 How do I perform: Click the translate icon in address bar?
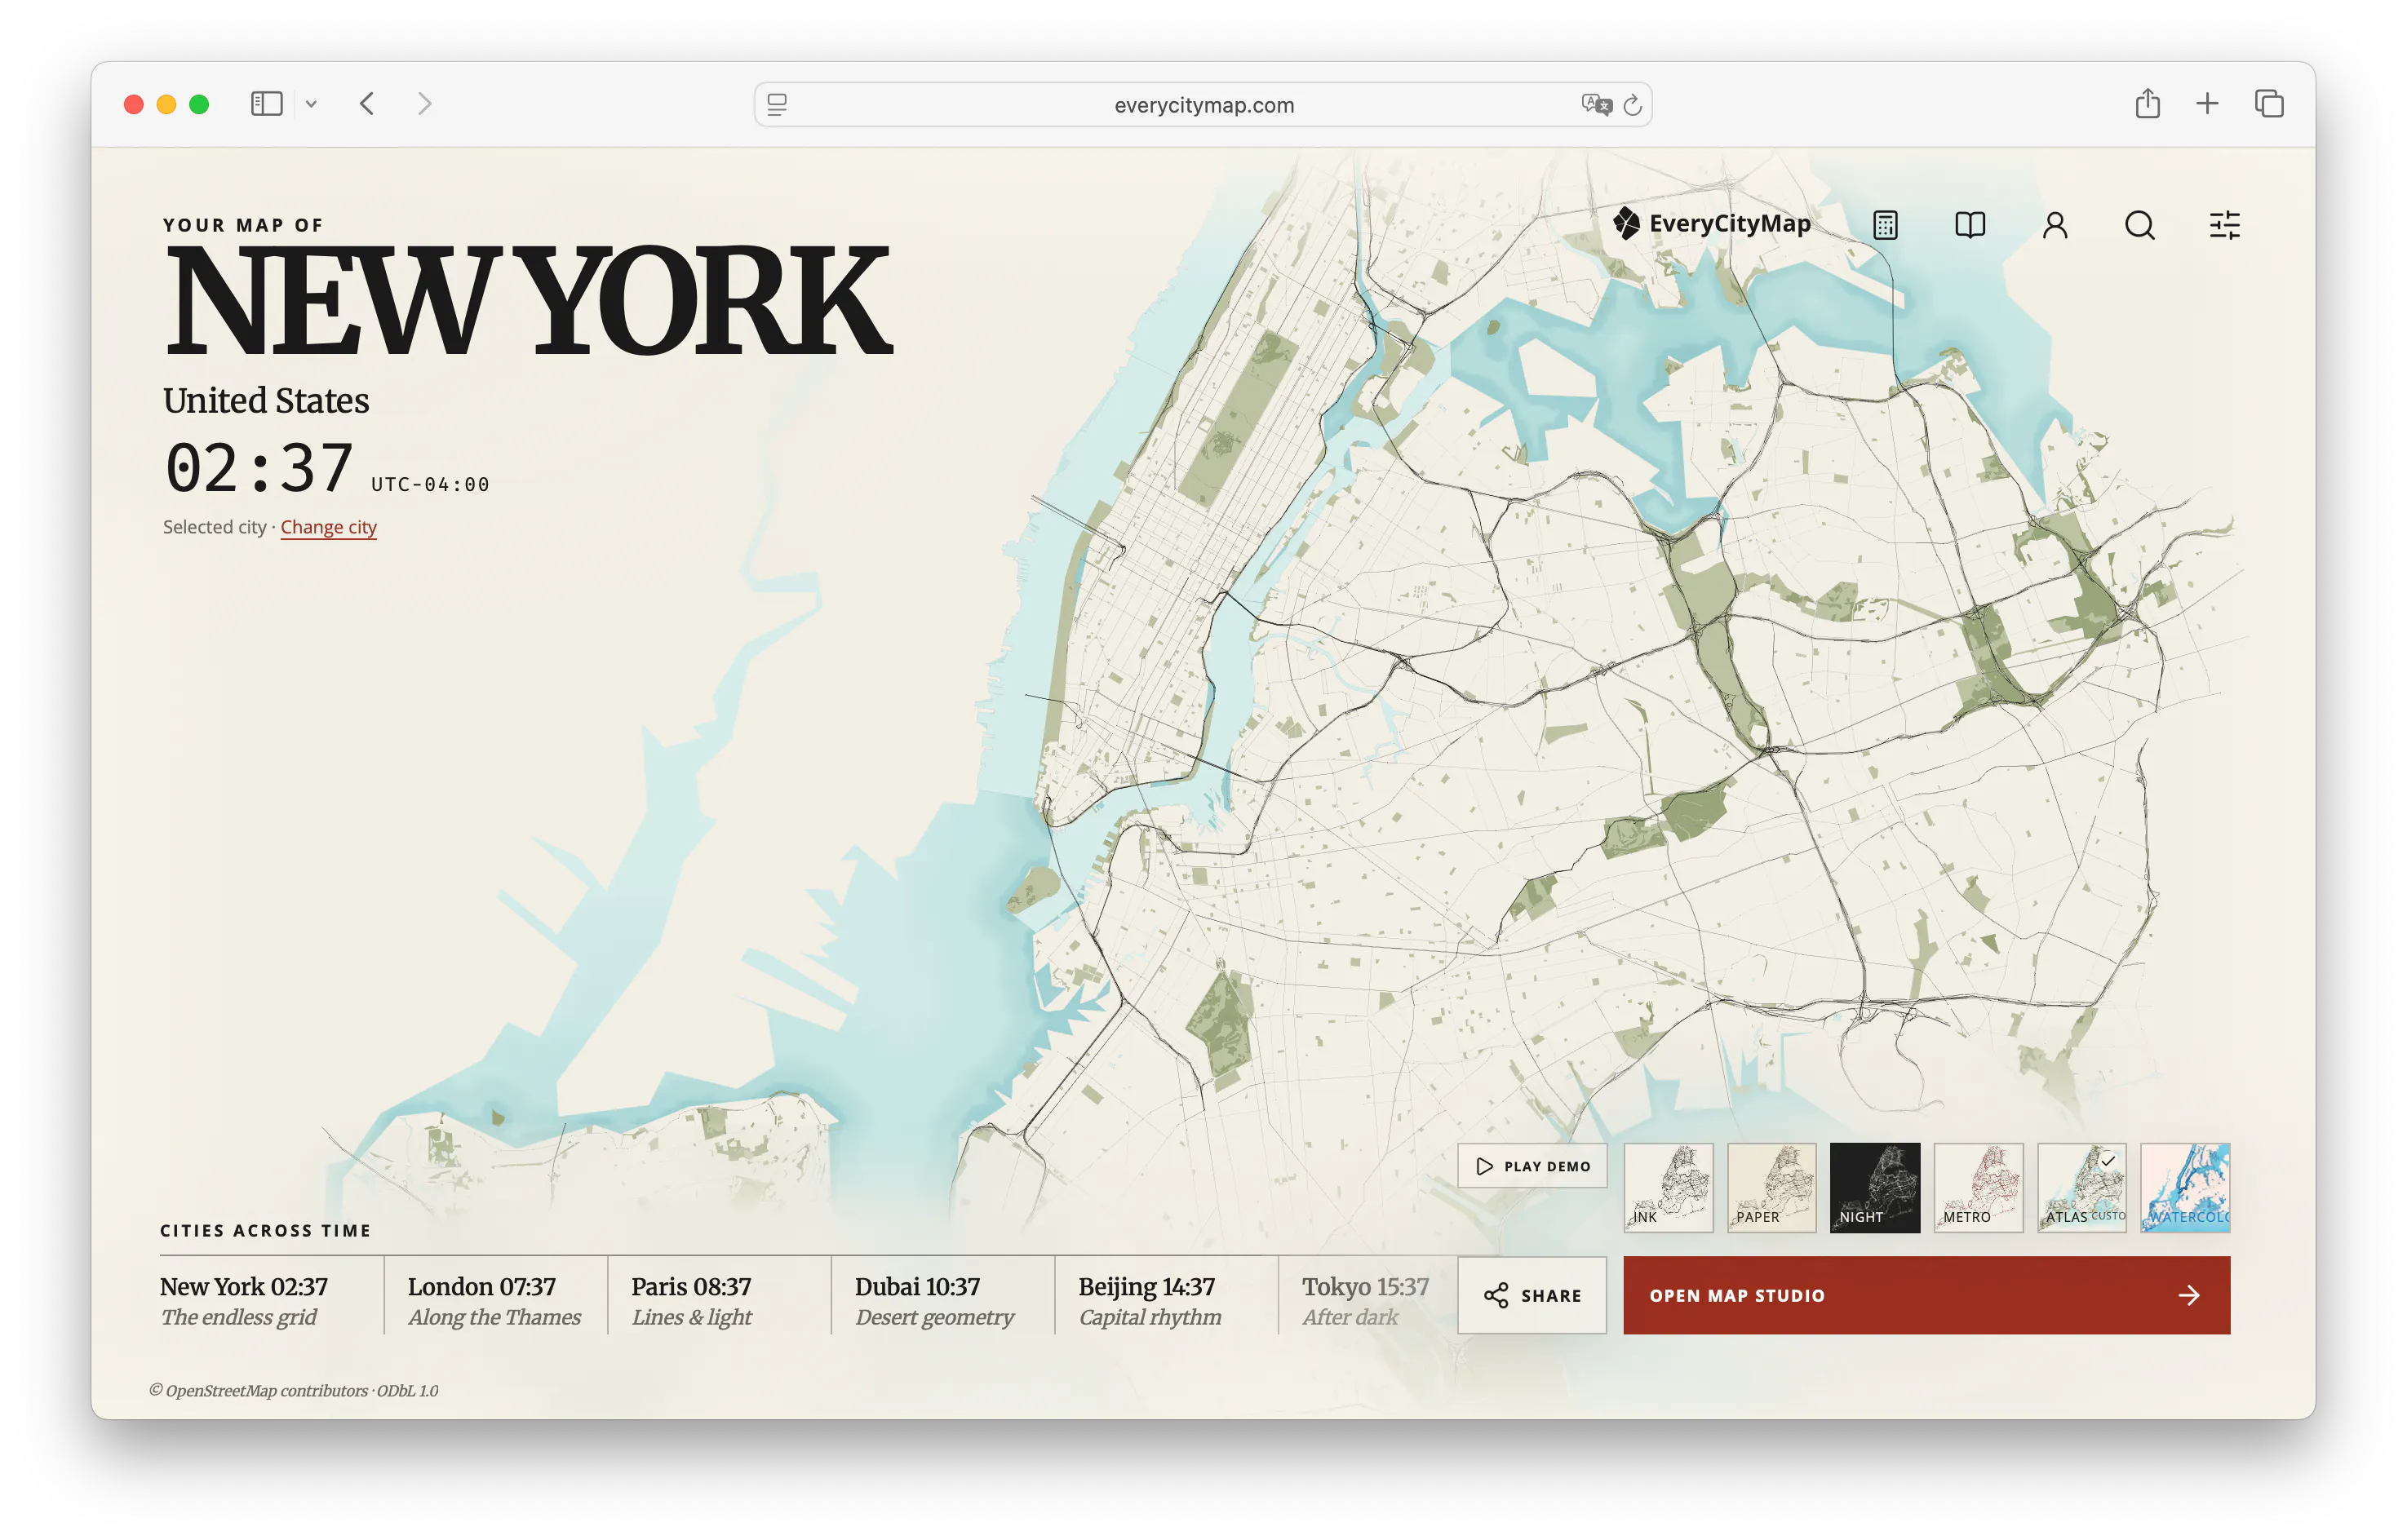[x=1596, y=104]
